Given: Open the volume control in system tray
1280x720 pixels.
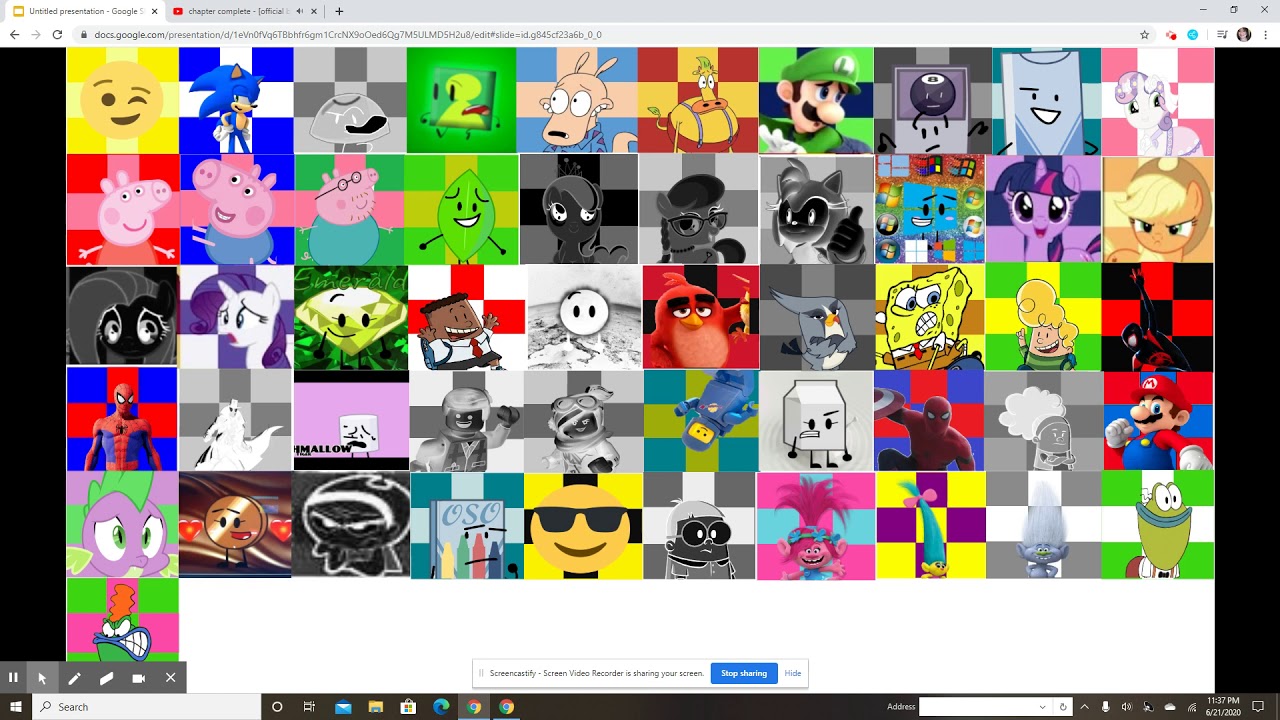Looking at the screenshot, I should [x=1127, y=706].
